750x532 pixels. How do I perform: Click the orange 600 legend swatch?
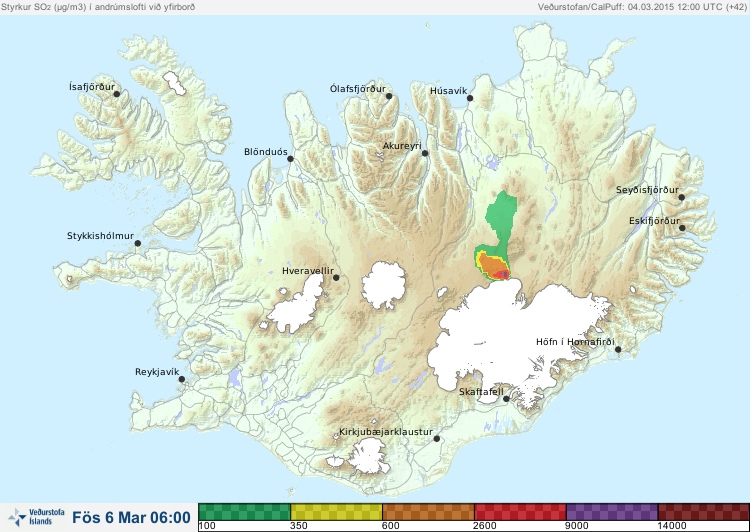[x=429, y=512]
